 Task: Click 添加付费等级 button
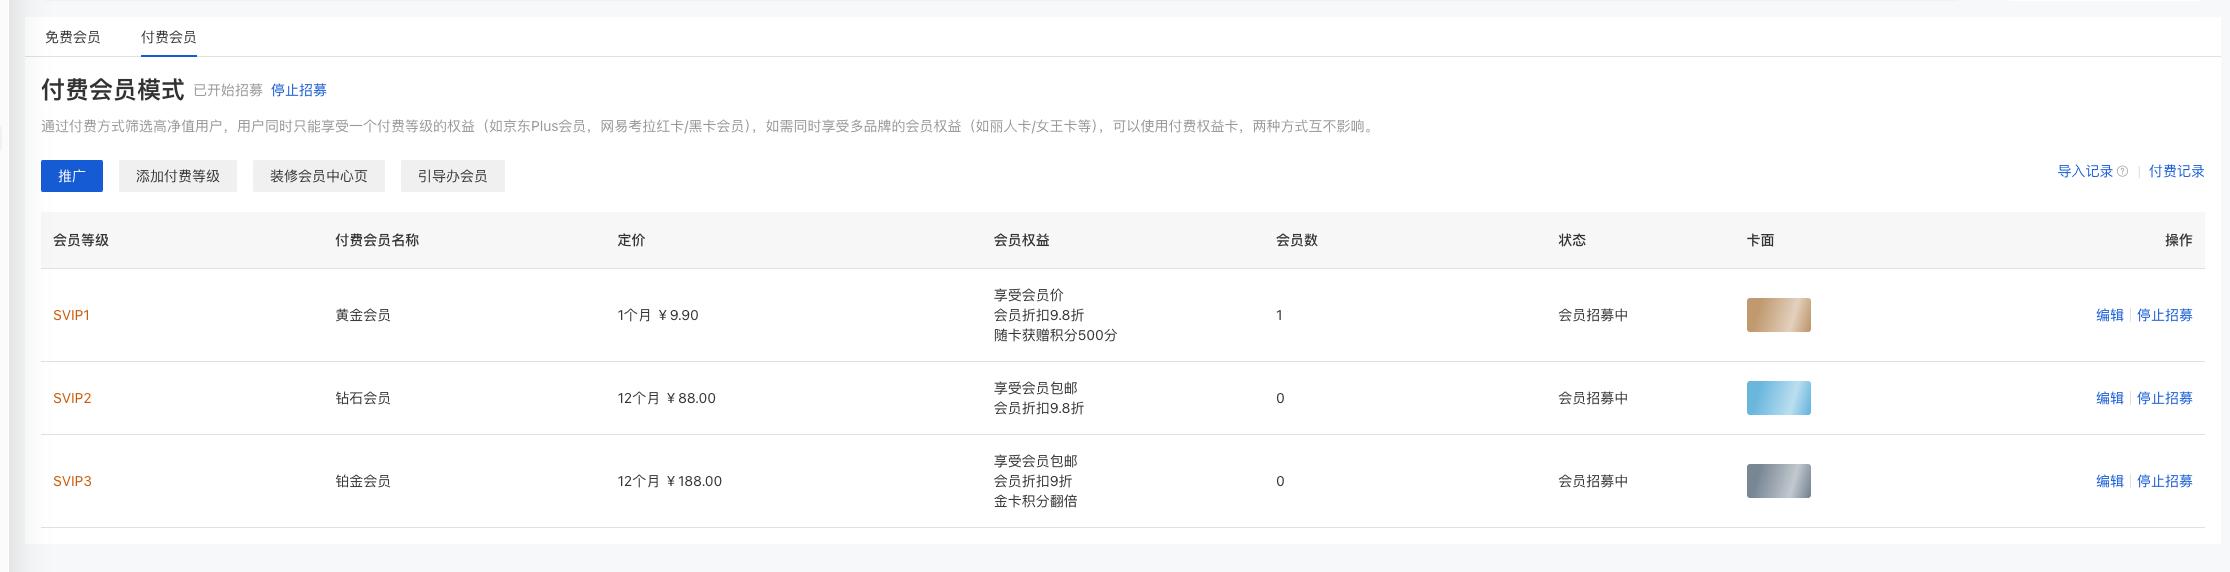(178, 176)
